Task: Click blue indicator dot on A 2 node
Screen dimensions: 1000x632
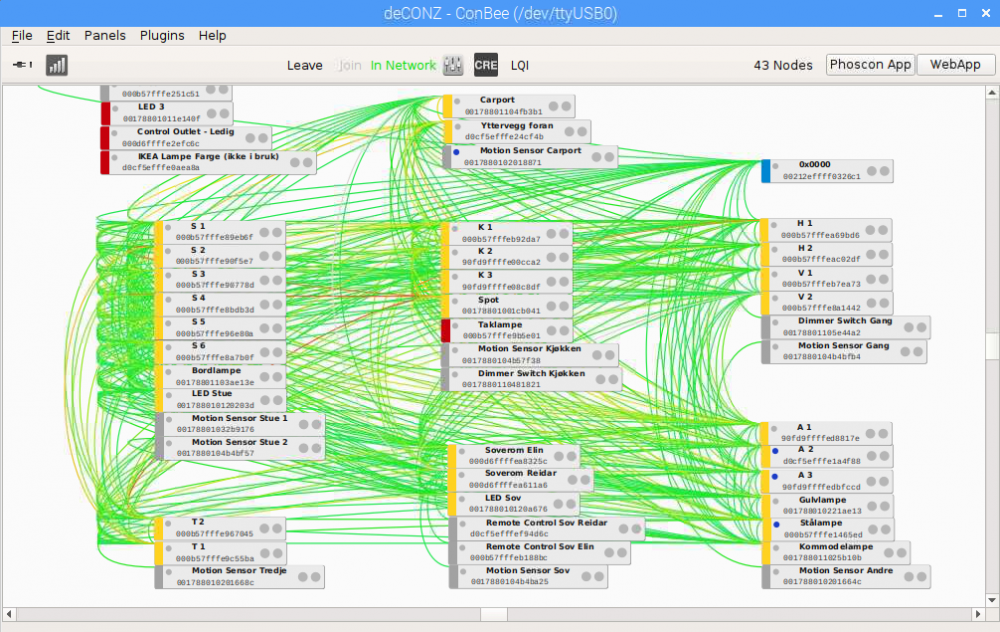Action: click(x=776, y=451)
